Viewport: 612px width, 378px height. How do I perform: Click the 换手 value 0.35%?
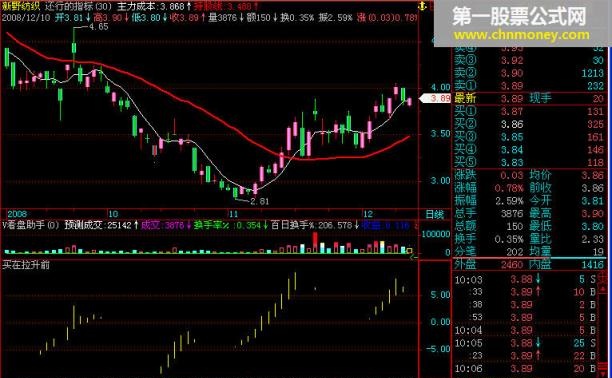(x=509, y=239)
